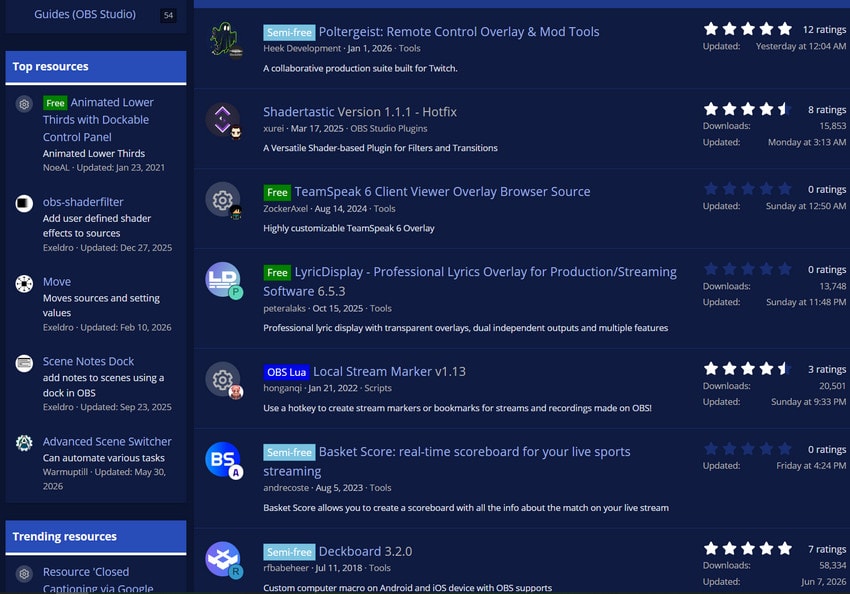
Task: Click the 54 count badge beside Guides
Action: 169,15
